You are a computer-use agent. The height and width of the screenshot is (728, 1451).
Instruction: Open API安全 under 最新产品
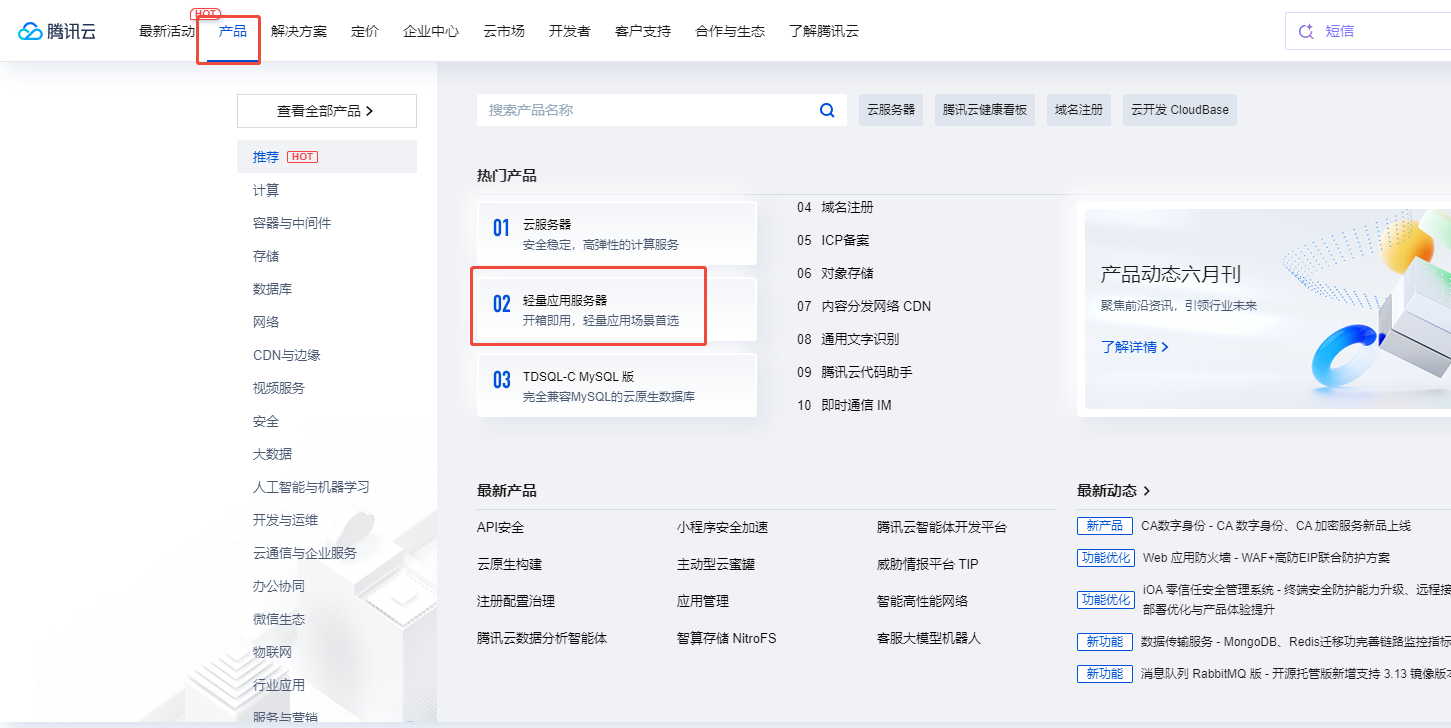coord(500,527)
